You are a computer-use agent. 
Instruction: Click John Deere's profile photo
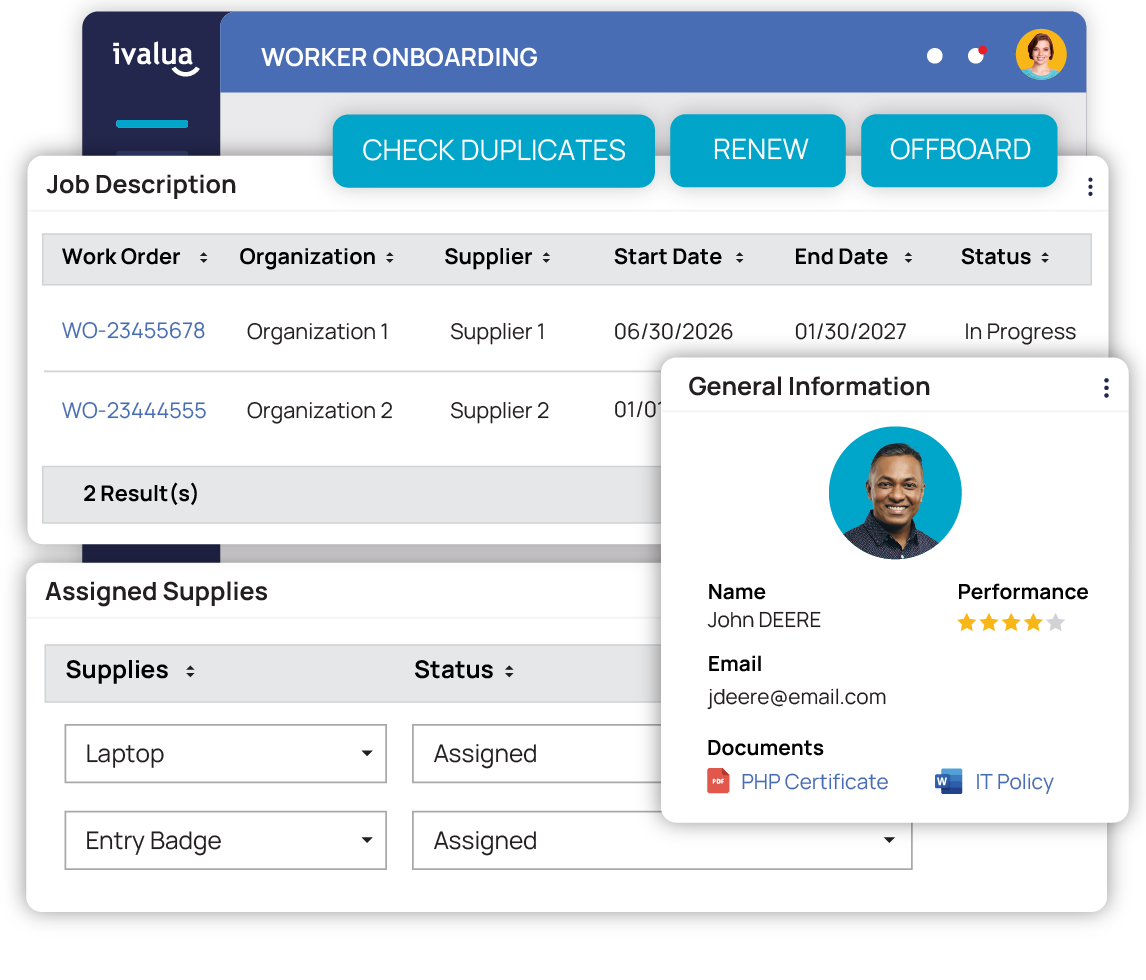click(x=895, y=493)
